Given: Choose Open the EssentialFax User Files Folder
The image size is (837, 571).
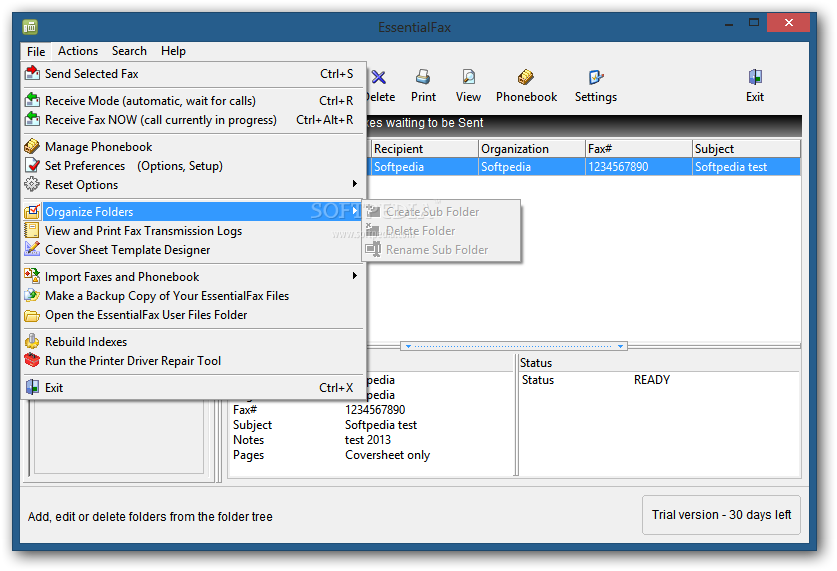Looking at the screenshot, I should 194,315.
